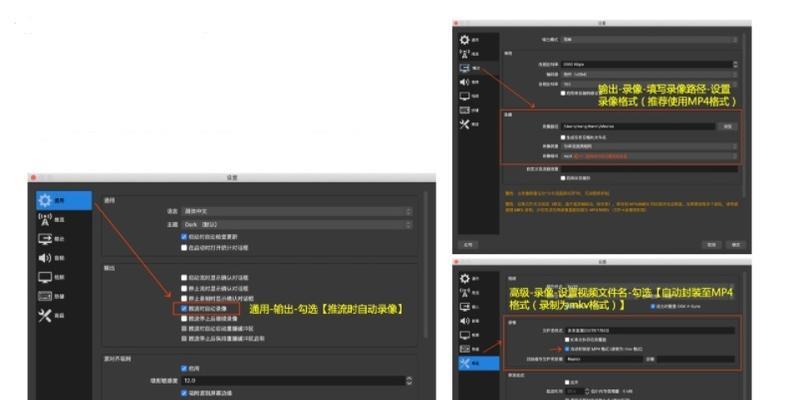Screen dimensions: 797x400
Task: Toggle confirm dialog when stopping stream checkbox
Action: [184, 288]
